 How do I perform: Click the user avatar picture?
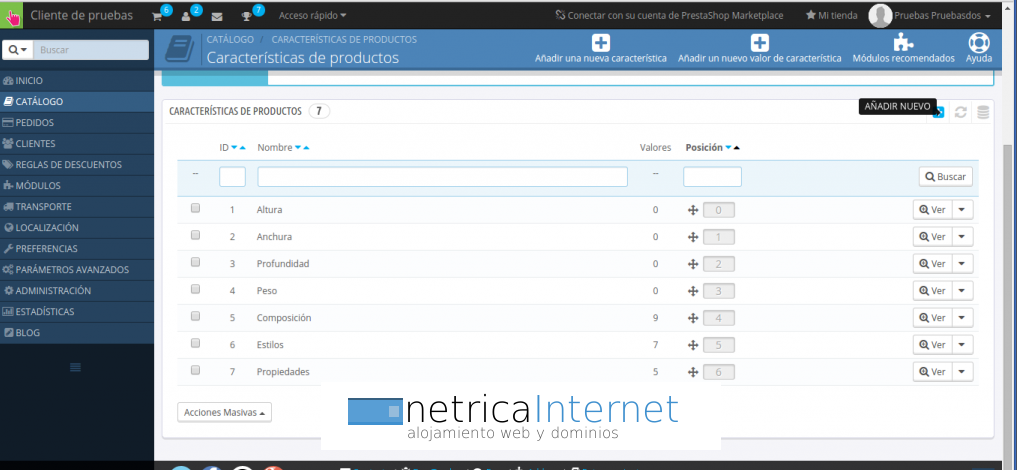(x=879, y=16)
